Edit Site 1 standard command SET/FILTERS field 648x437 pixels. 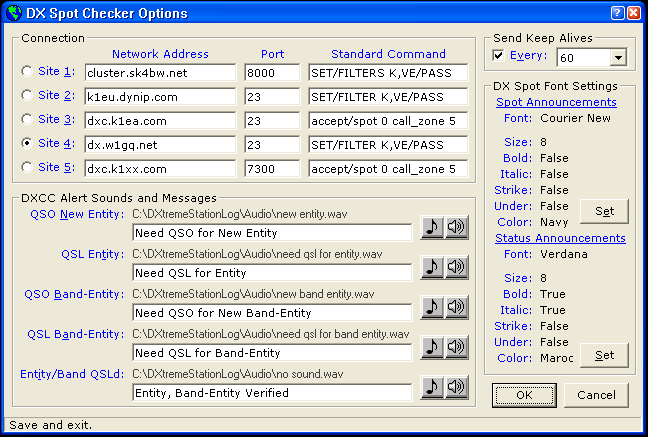(x=388, y=73)
